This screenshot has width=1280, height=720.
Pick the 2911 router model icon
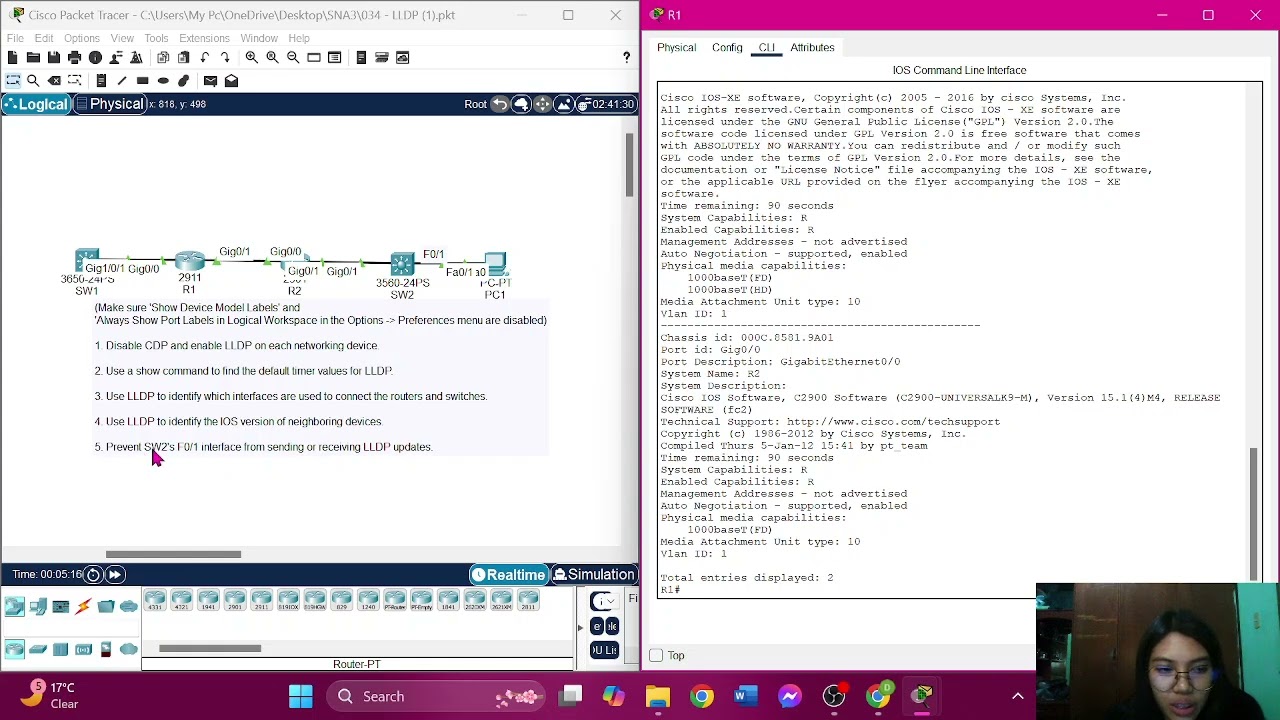coord(262,601)
